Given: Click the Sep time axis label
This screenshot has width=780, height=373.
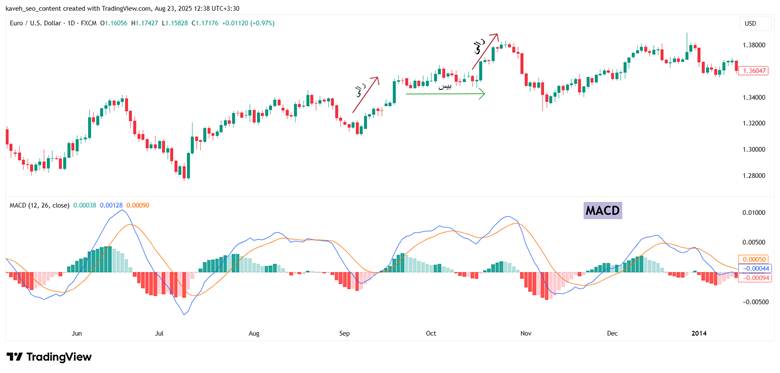Looking at the screenshot, I should (344, 333).
